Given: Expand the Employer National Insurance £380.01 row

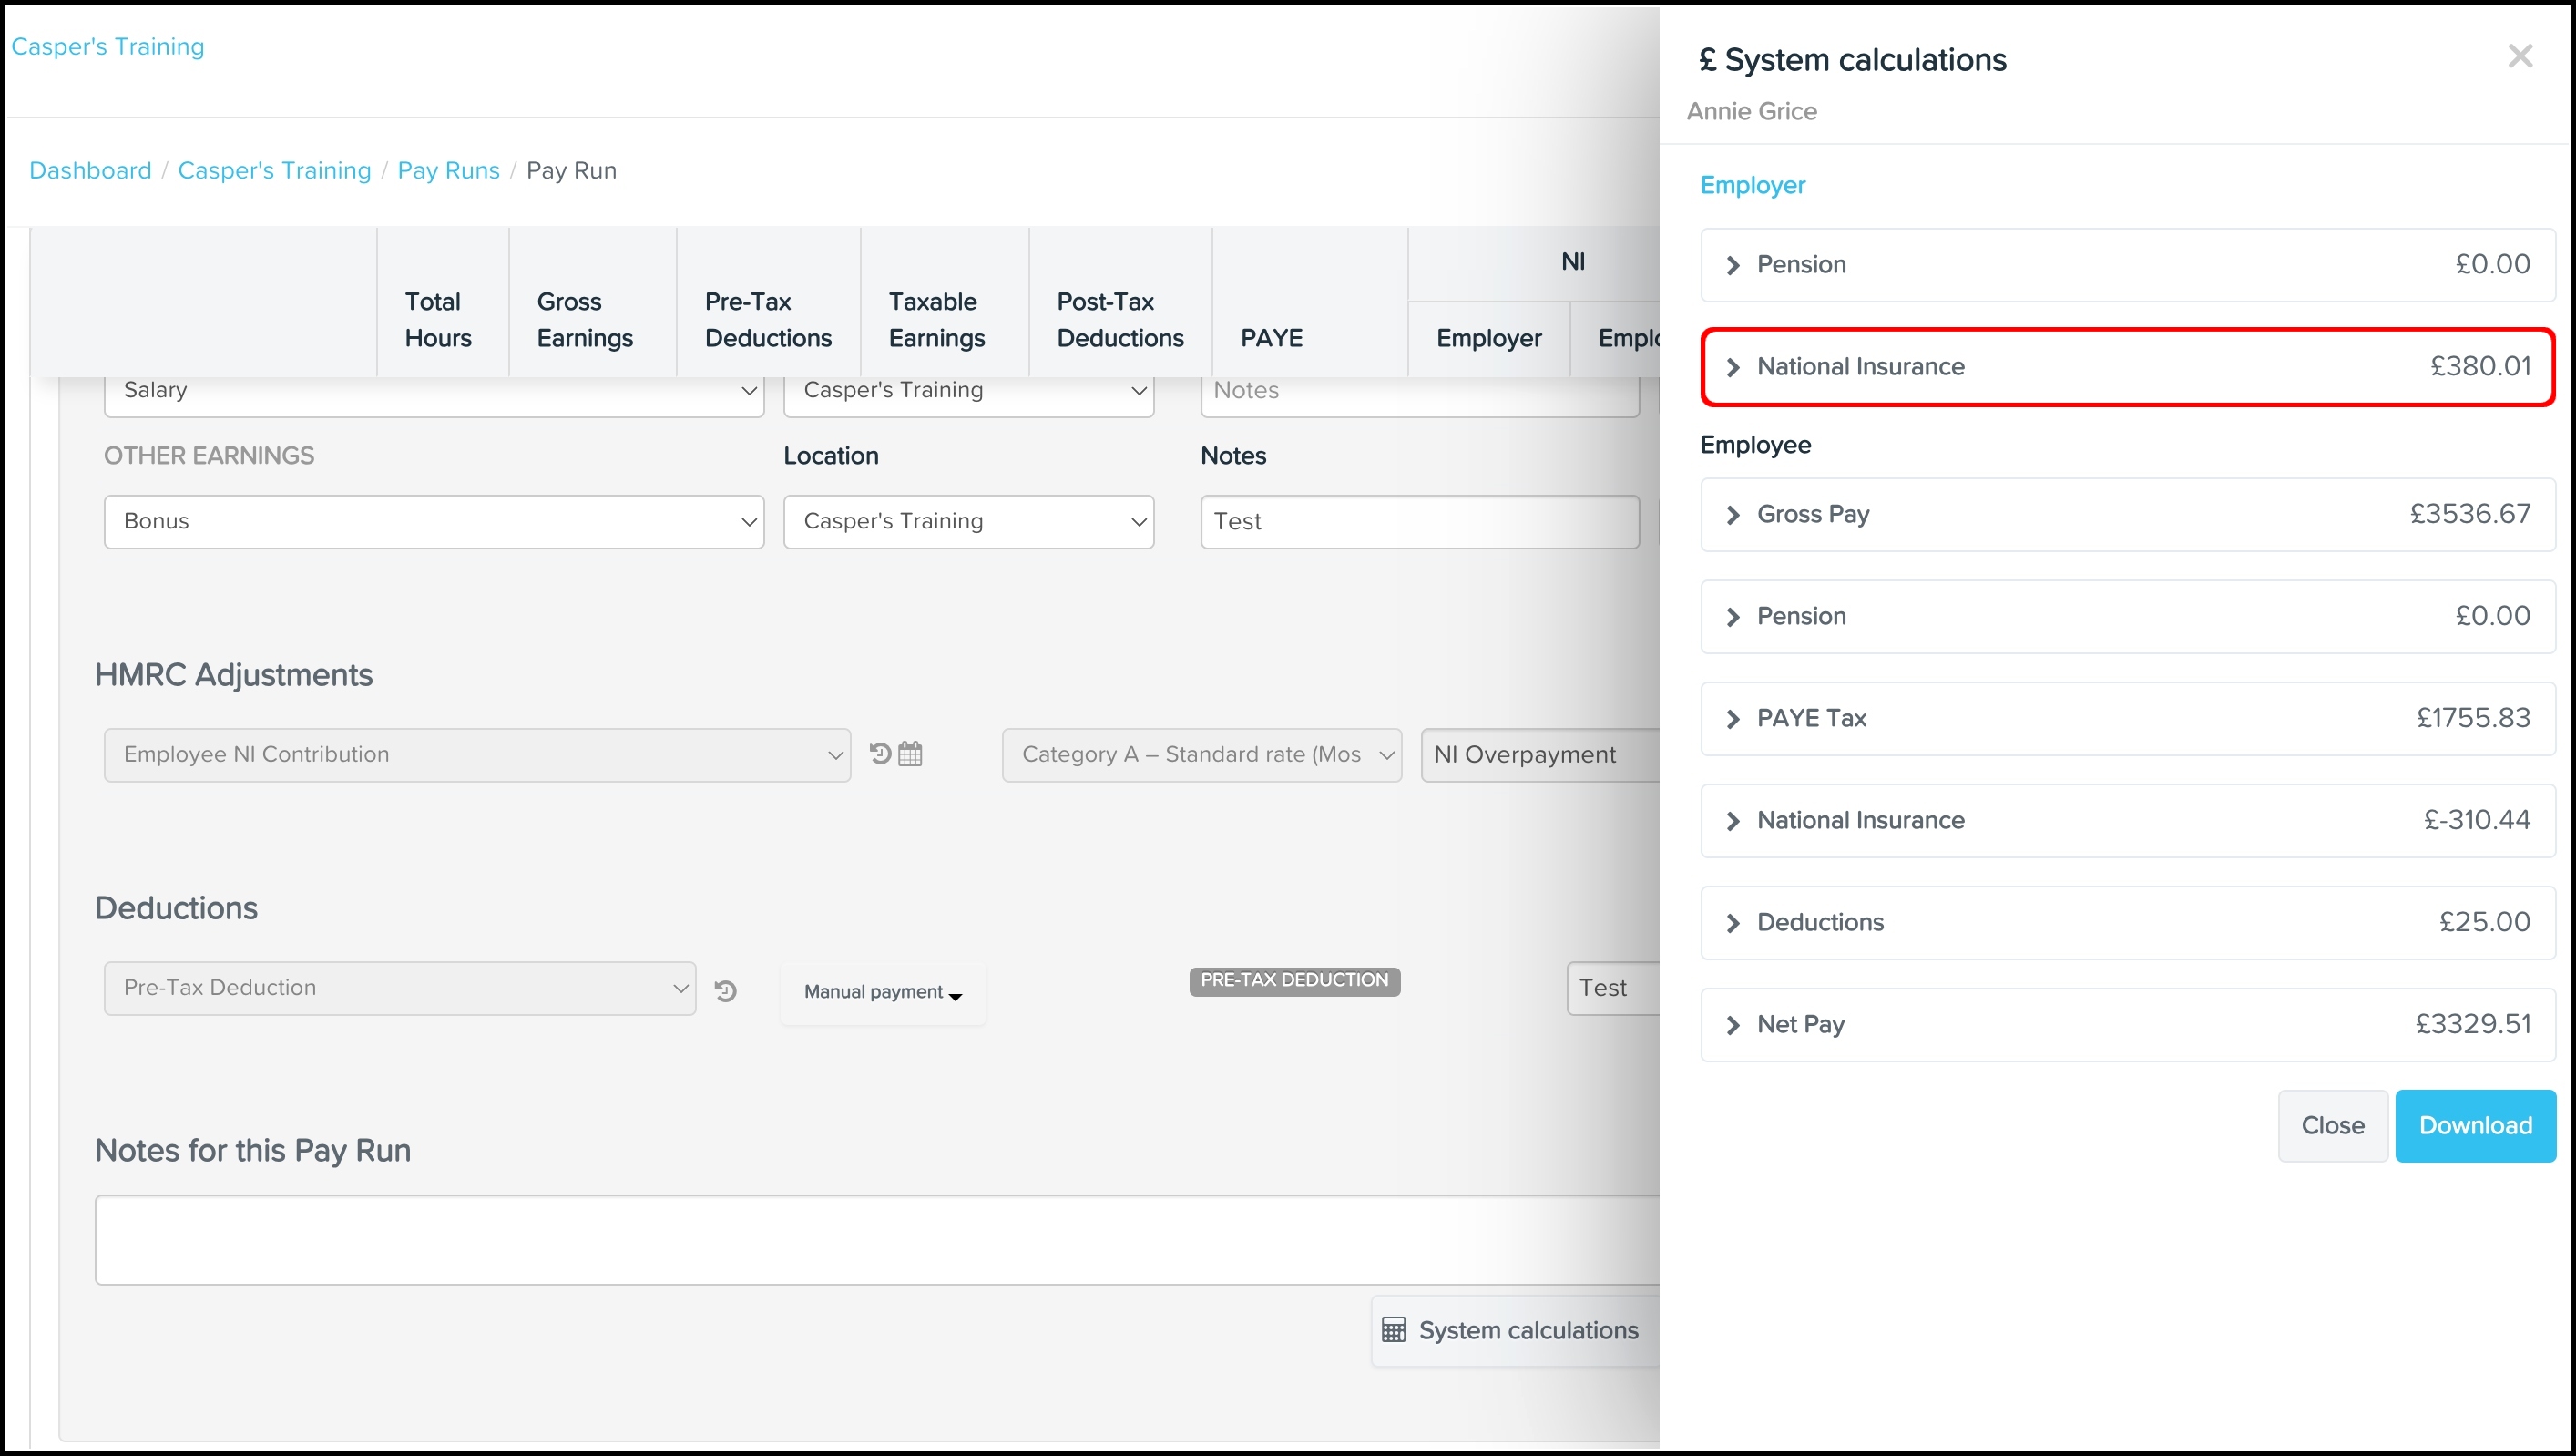Looking at the screenshot, I should [2128, 367].
